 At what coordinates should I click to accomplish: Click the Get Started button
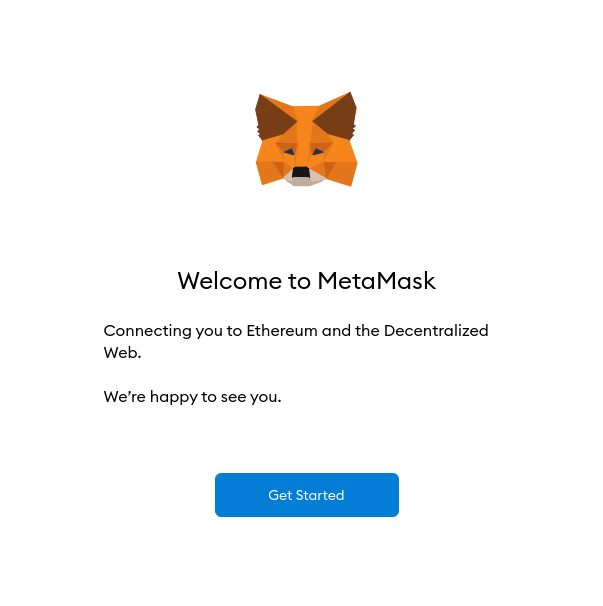[307, 495]
